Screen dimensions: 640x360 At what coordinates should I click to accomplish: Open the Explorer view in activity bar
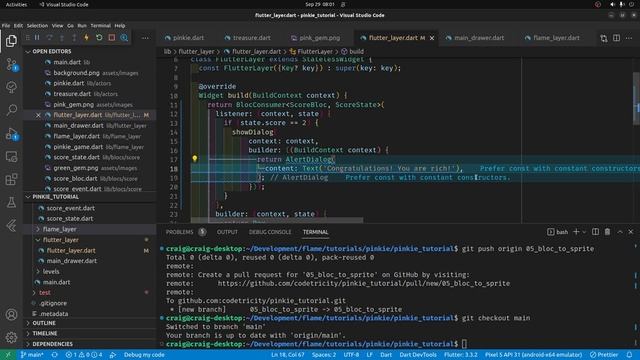(11, 41)
